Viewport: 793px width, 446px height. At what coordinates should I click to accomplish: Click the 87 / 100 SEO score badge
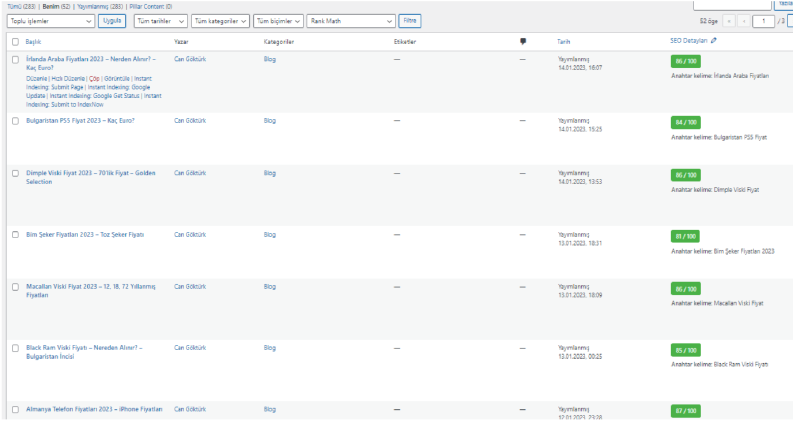coord(685,411)
